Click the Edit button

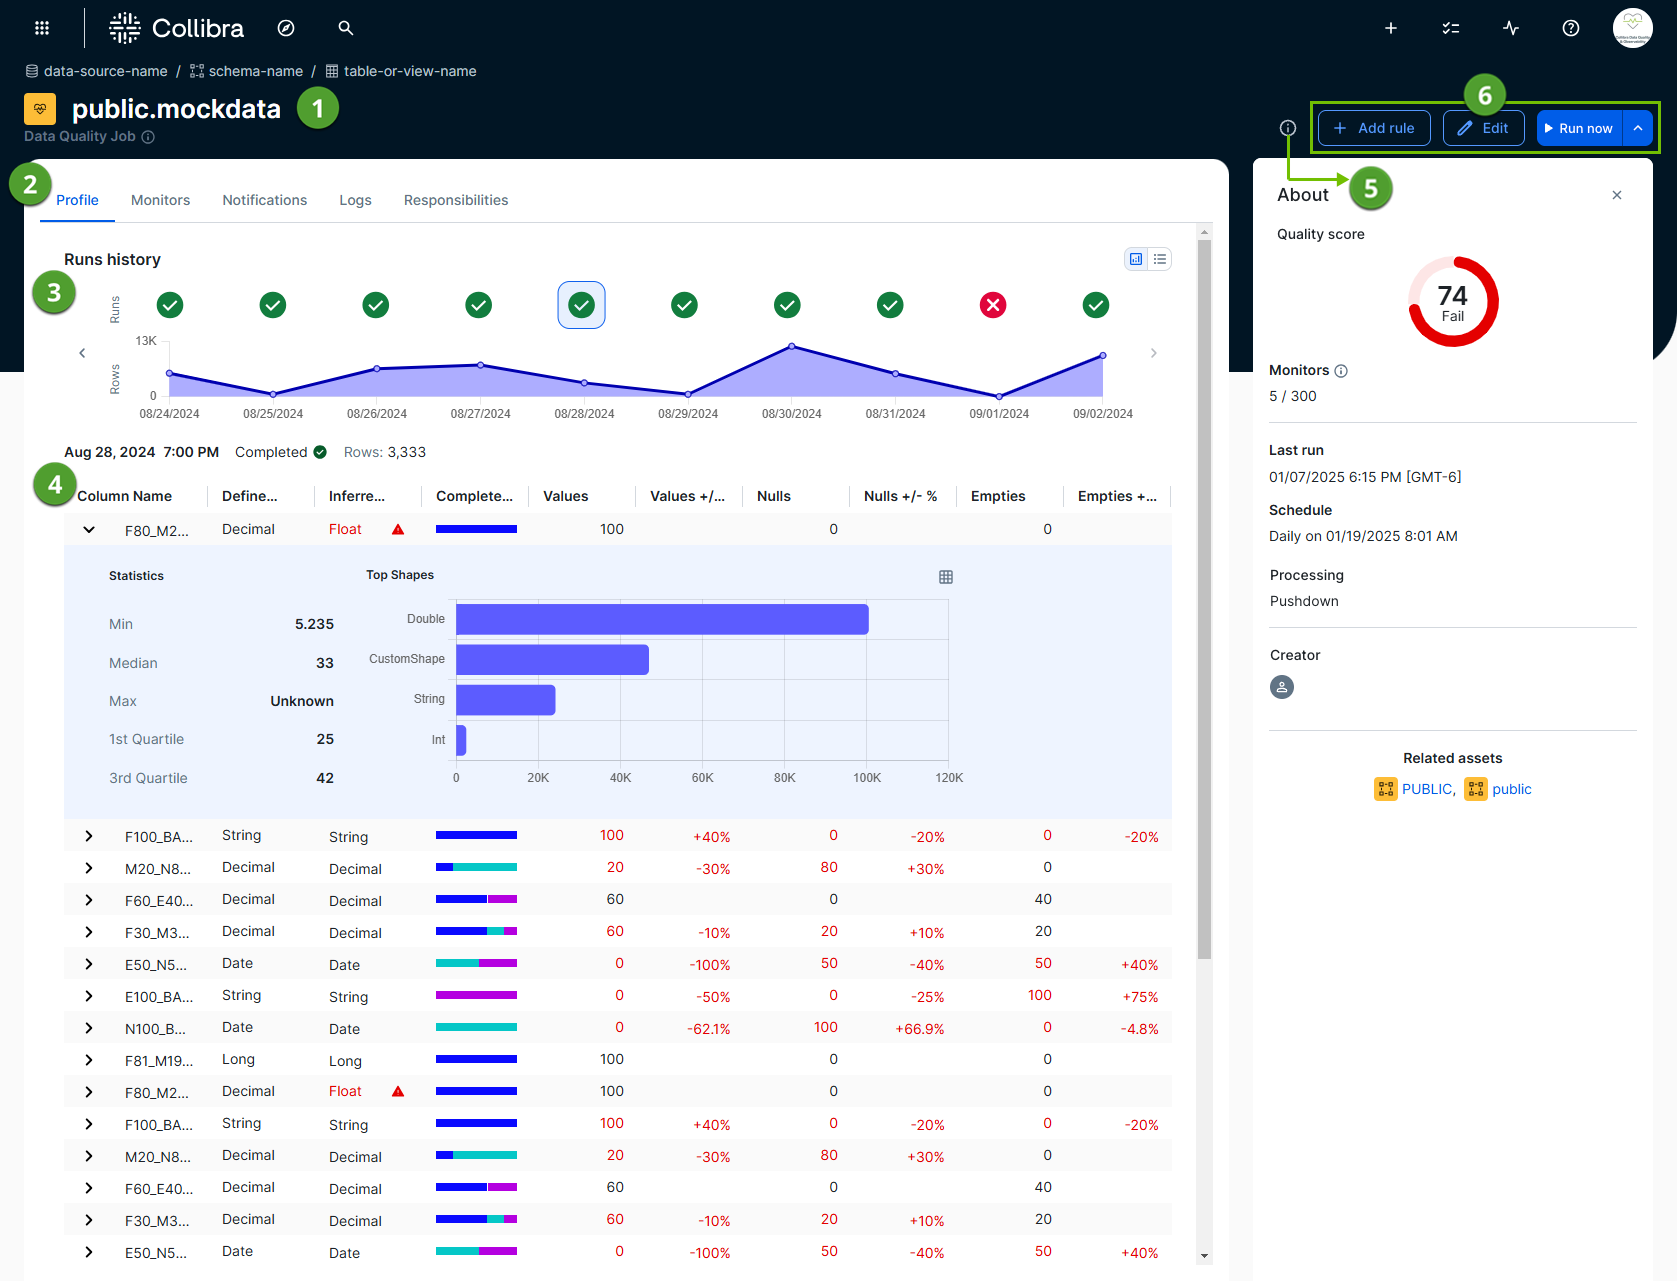coord(1483,128)
